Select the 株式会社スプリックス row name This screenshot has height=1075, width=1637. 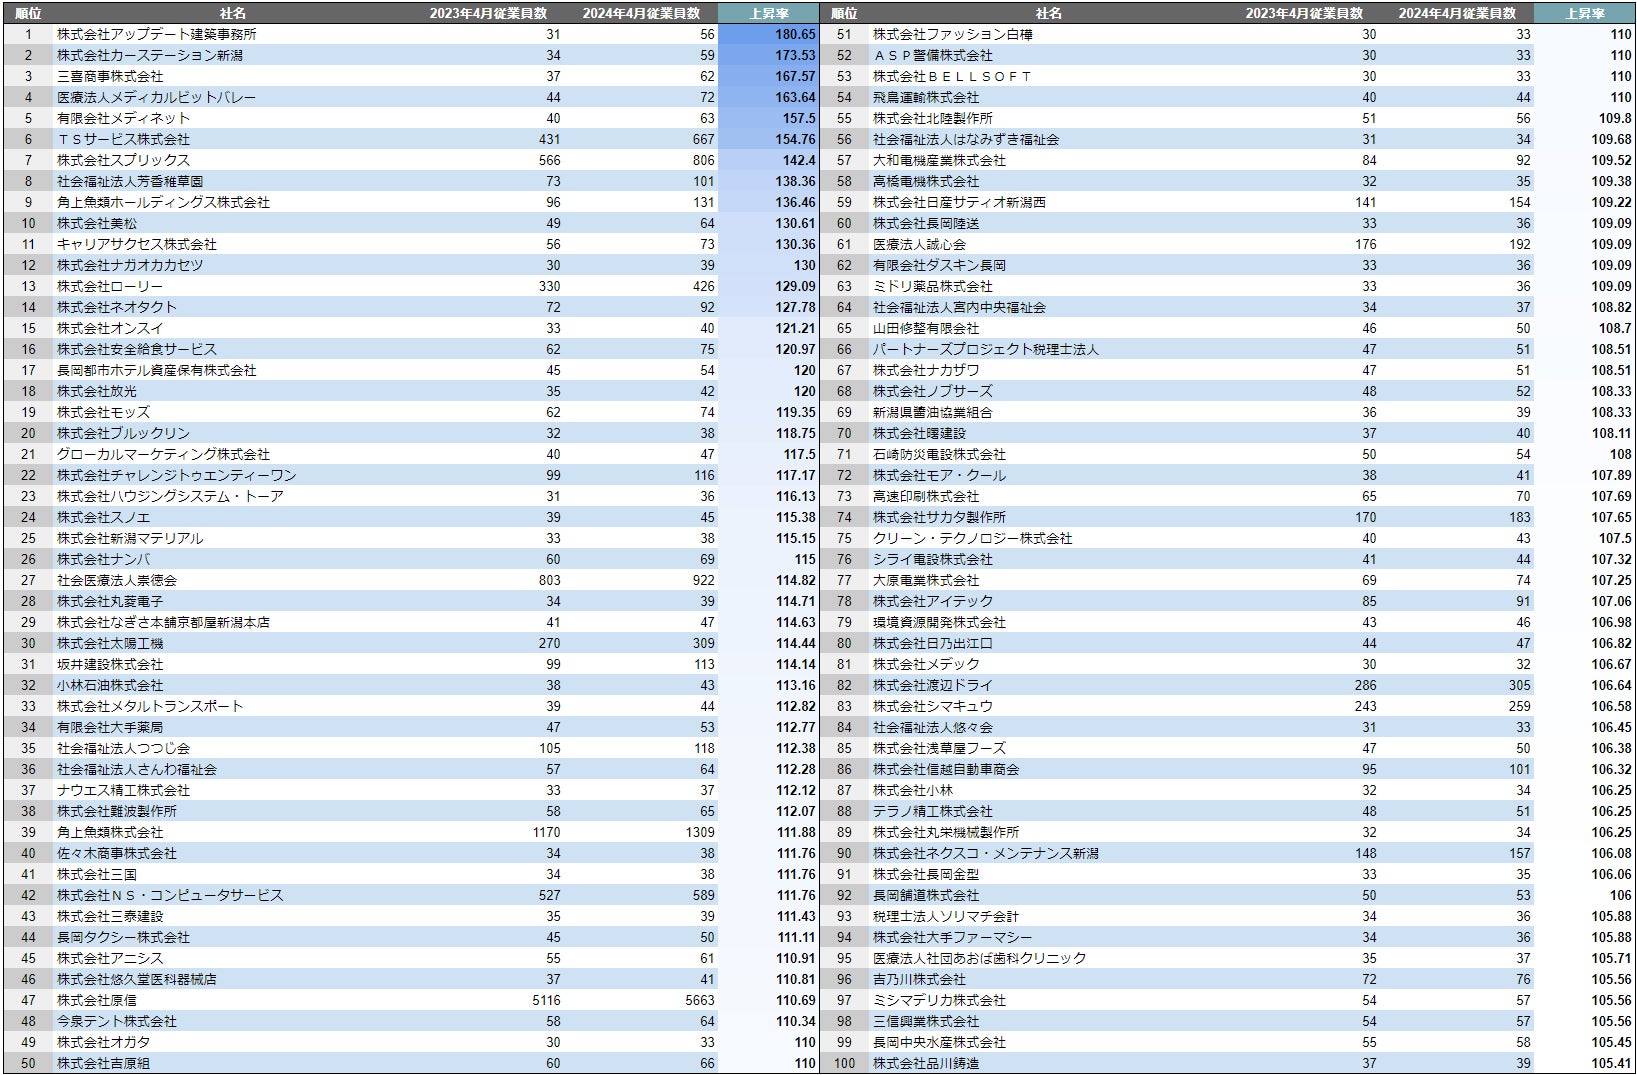click(x=123, y=160)
